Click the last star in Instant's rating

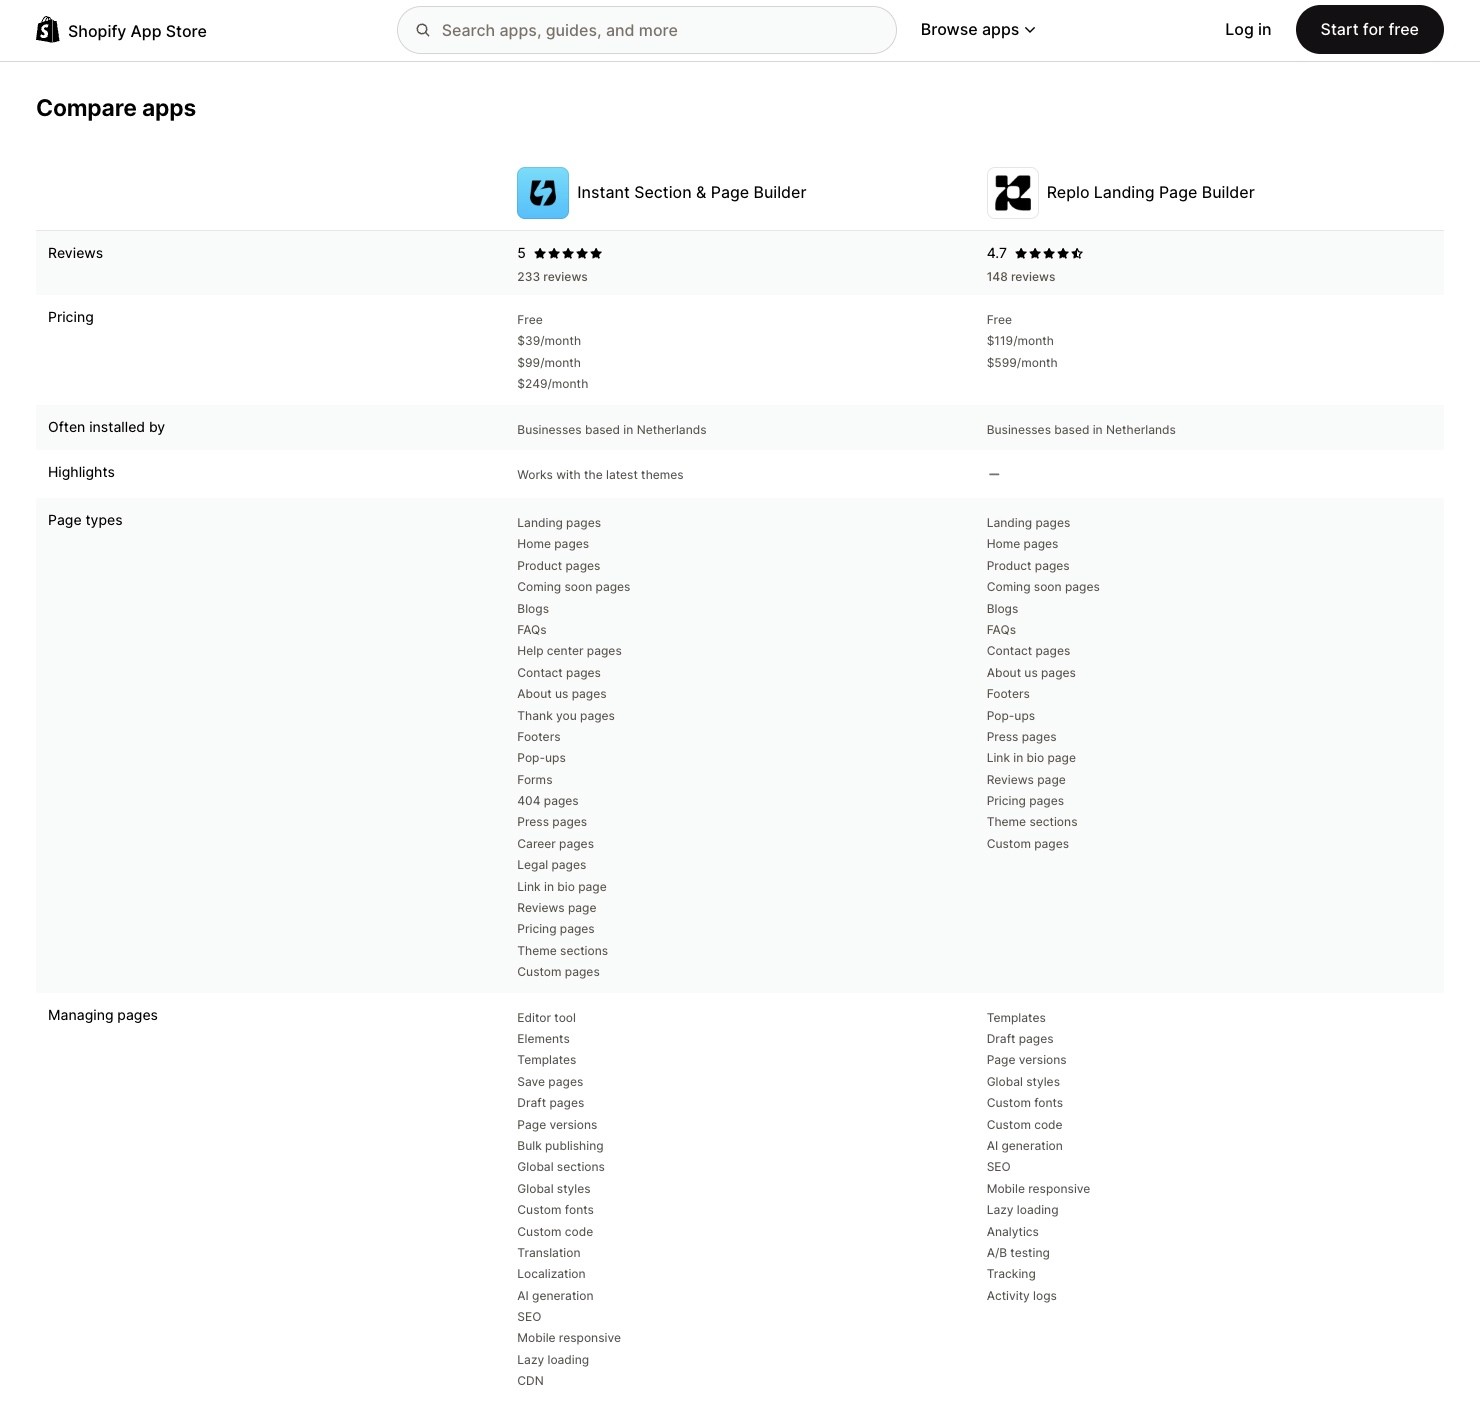click(x=598, y=253)
